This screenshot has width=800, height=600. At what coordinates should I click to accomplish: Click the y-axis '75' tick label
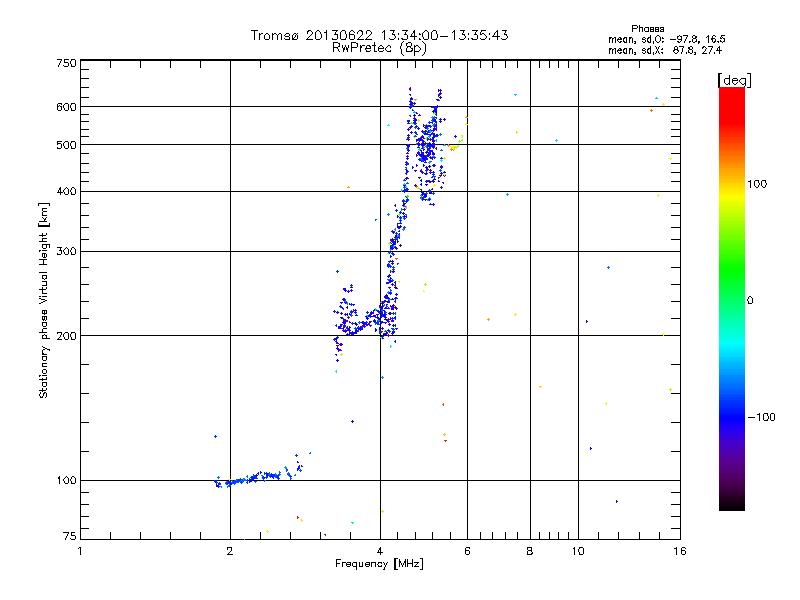[x=70, y=536]
